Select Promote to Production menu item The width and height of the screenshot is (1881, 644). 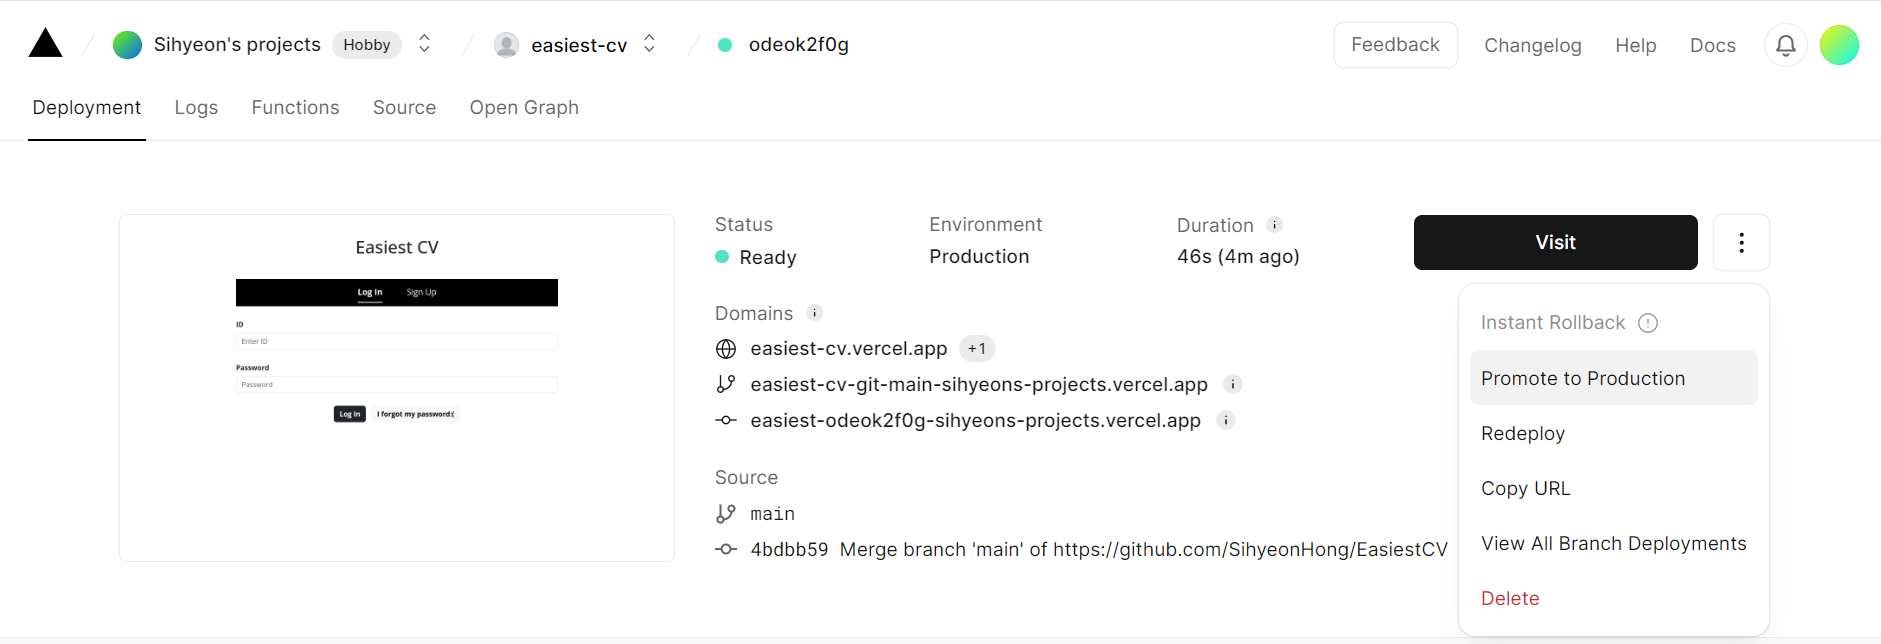click(x=1613, y=378)
